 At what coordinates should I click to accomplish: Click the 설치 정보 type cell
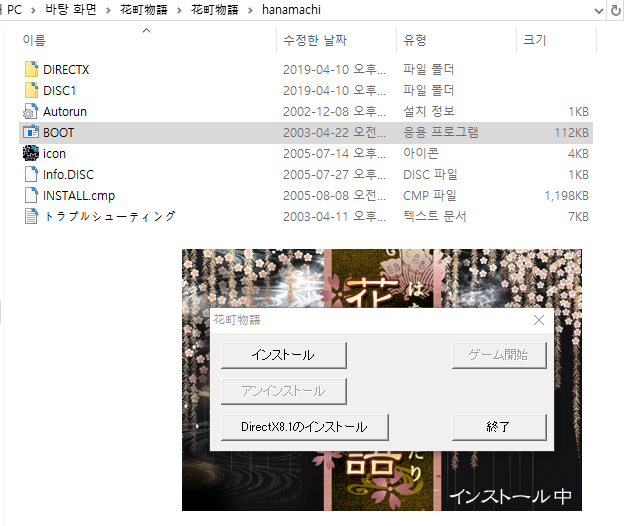pos(428,111)
